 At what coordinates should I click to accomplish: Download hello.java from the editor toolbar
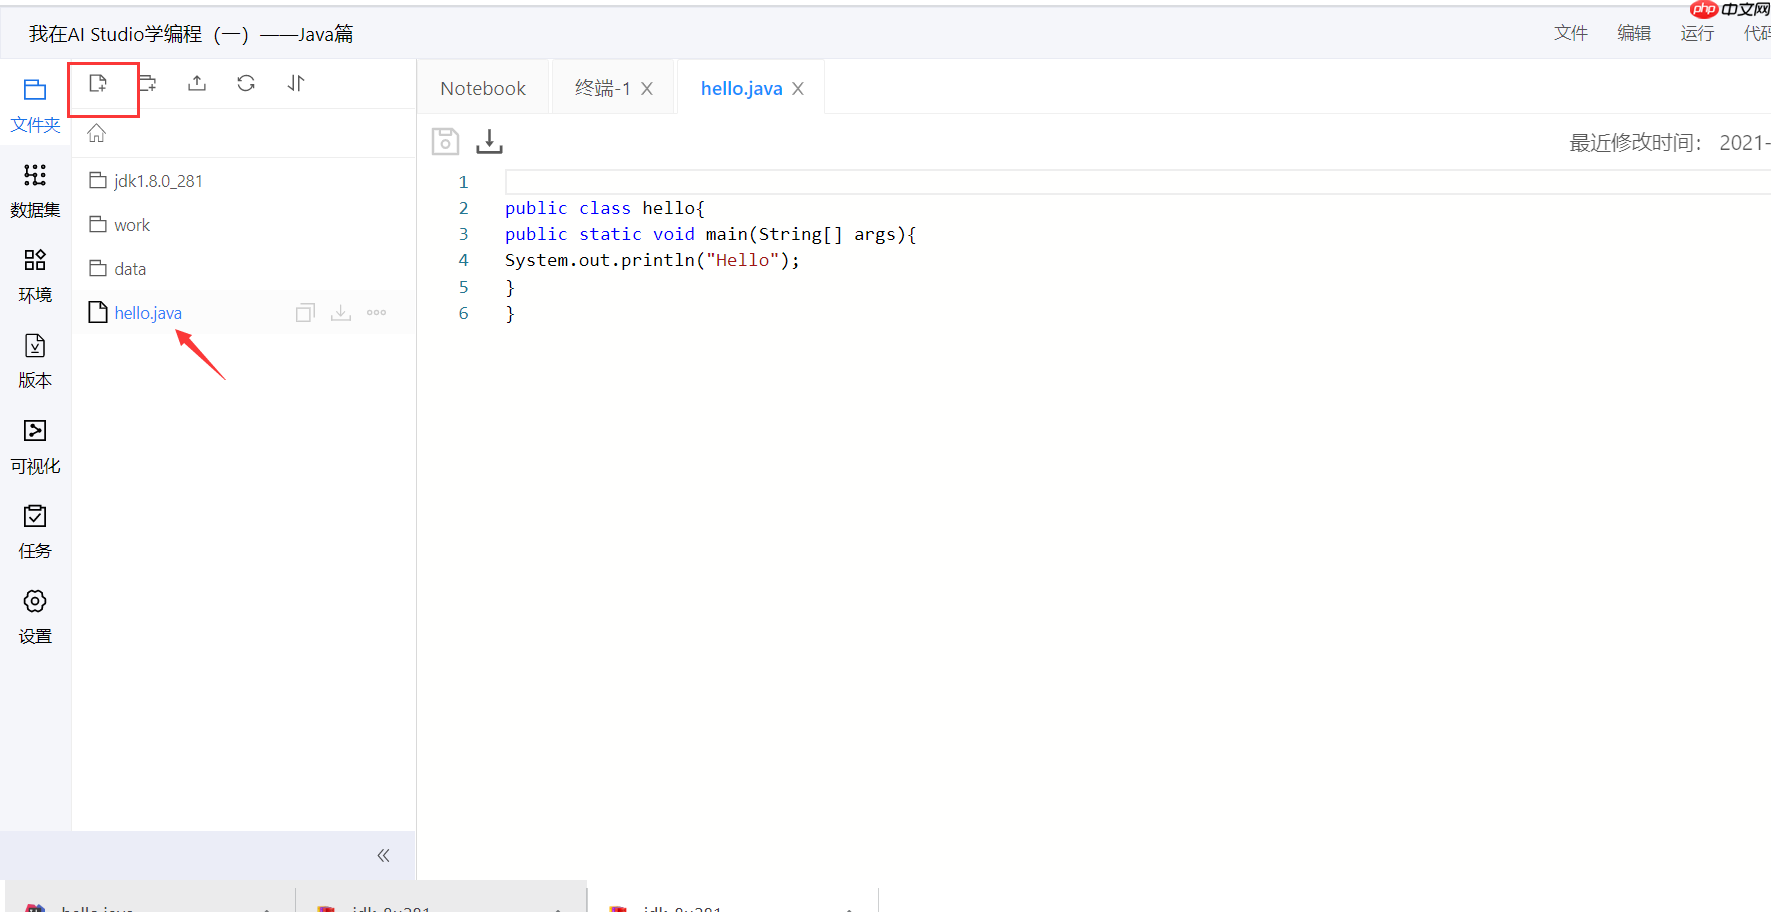(489, 141)
